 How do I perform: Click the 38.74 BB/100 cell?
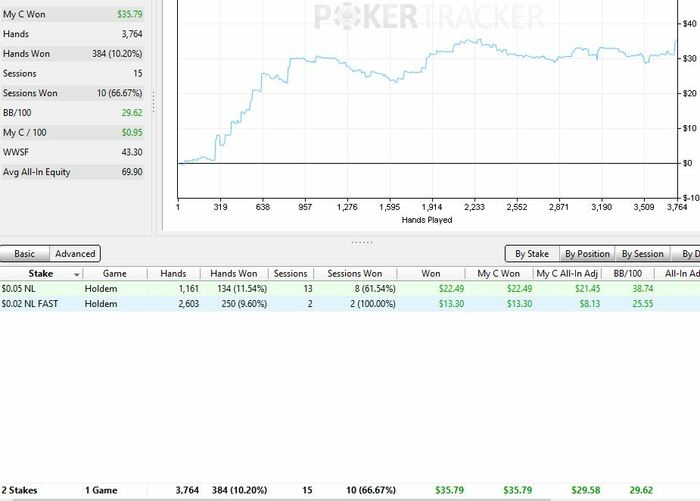(643, 289)
